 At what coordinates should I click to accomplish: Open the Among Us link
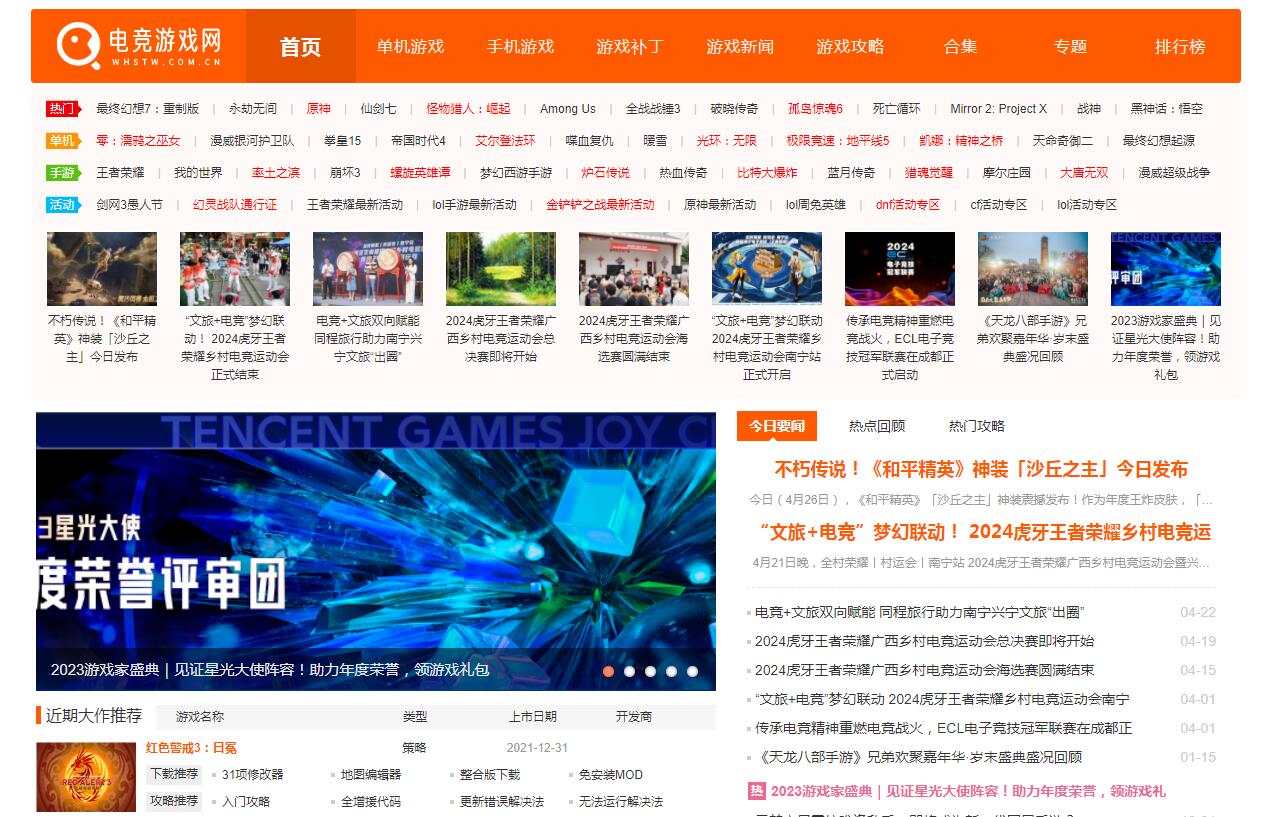click(567, 108)
